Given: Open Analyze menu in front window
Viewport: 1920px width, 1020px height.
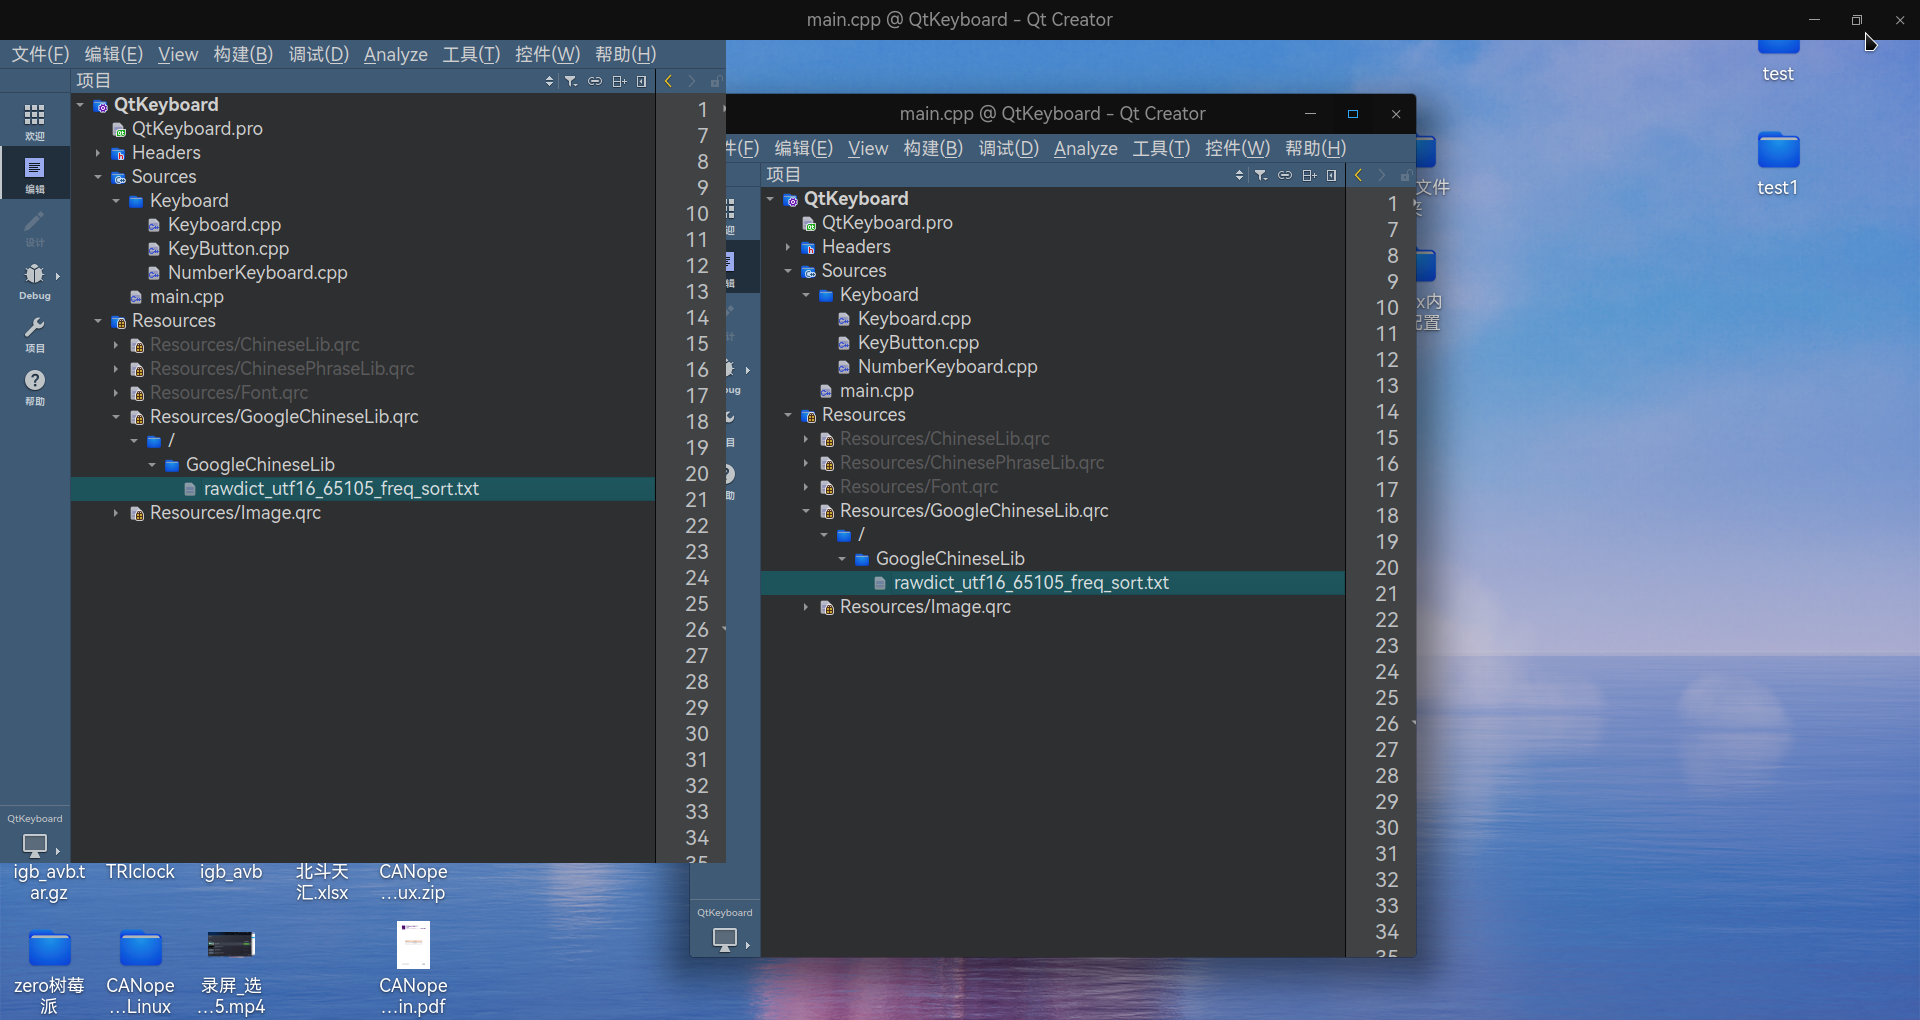Looking at the screenshot, I should (1085, 149).
